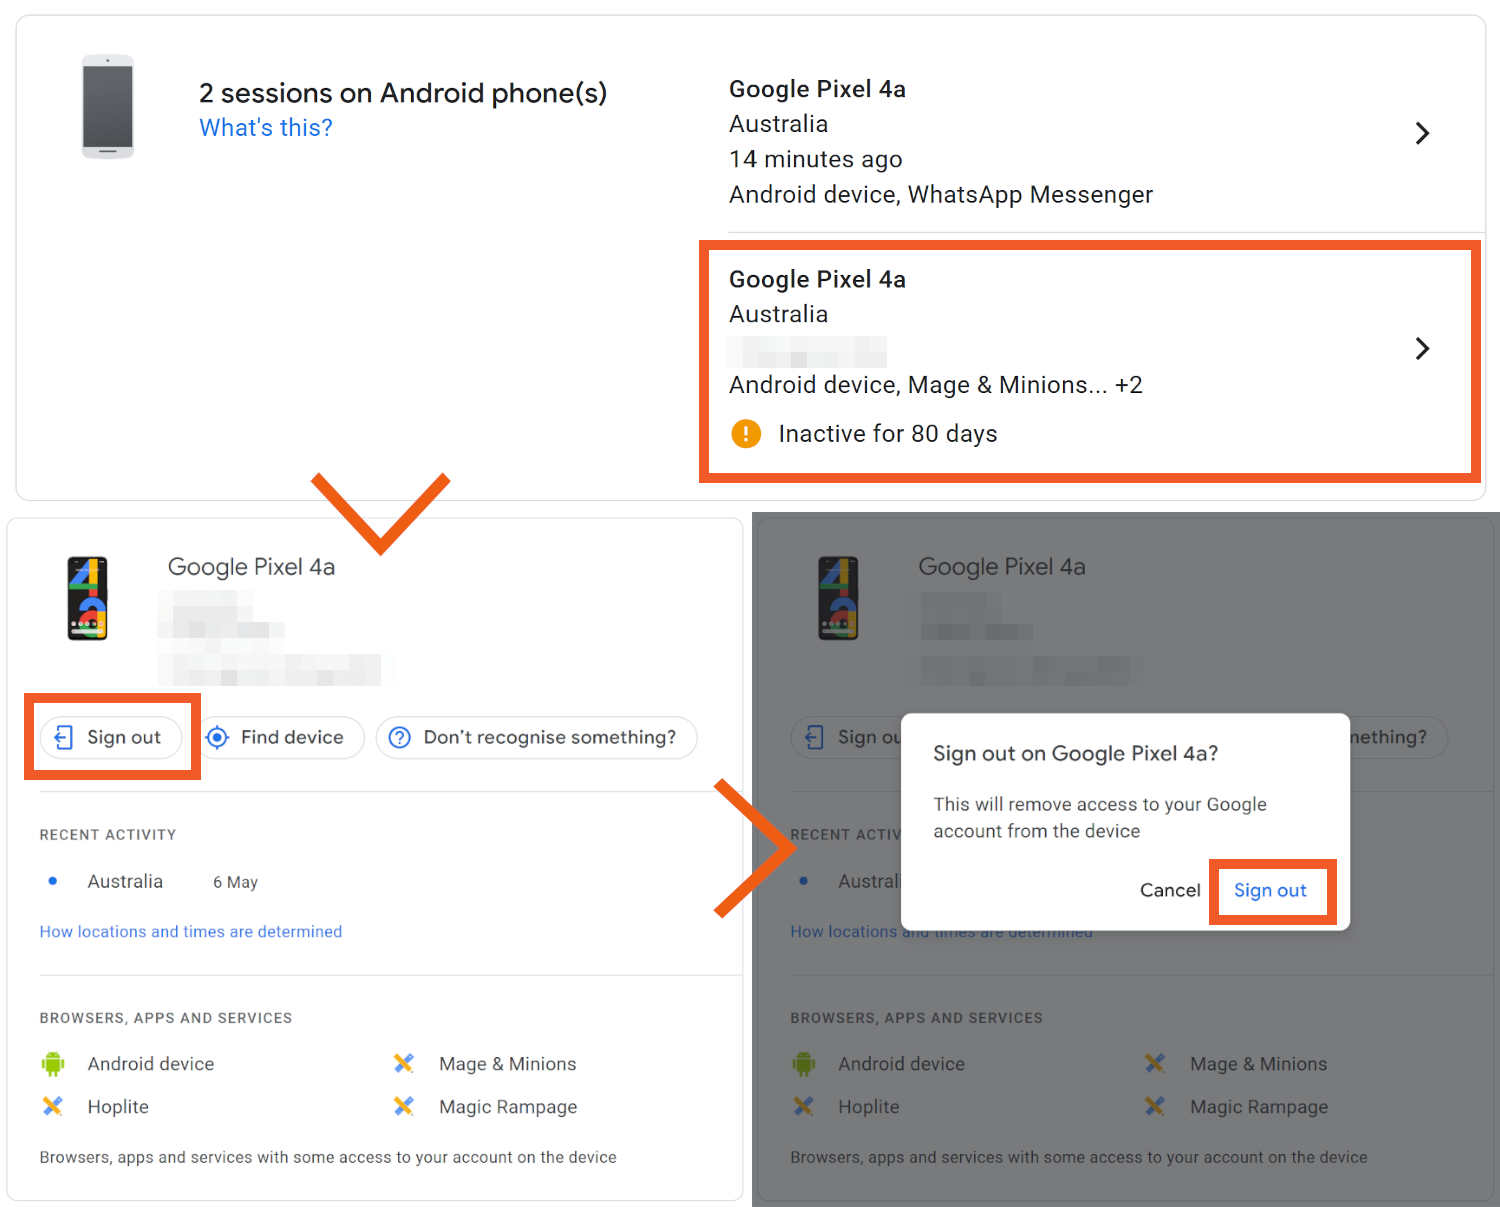Click the Hoplite app icon in left panel

[x=53, y=1107]
